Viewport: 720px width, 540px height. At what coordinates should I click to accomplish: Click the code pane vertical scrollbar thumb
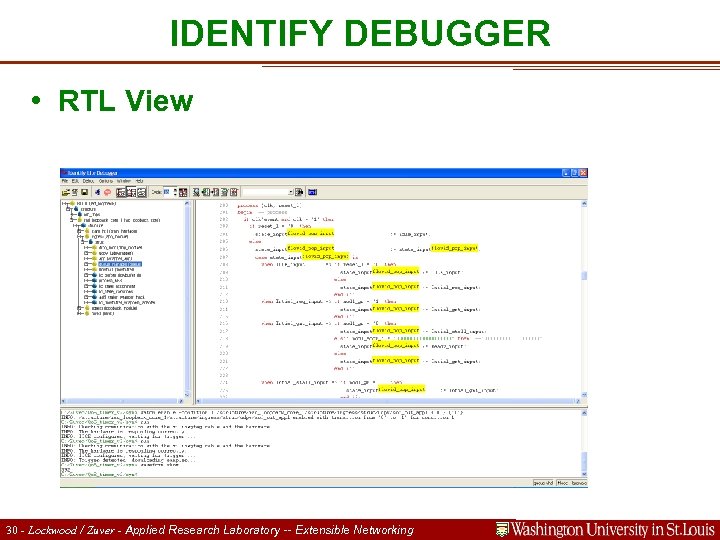[x=584, y=275]
